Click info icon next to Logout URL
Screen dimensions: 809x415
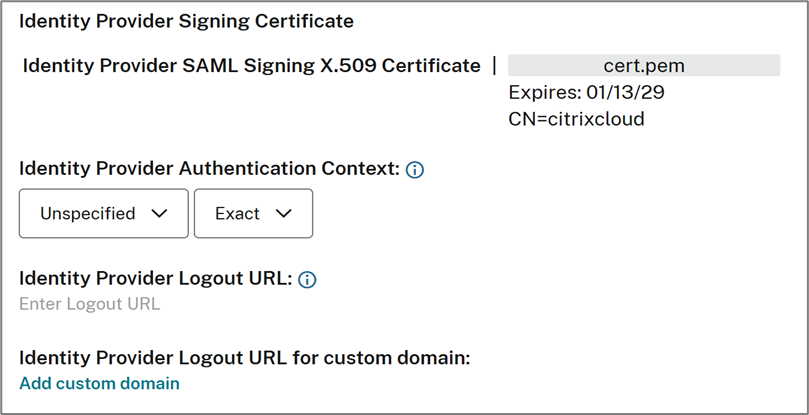307,280
